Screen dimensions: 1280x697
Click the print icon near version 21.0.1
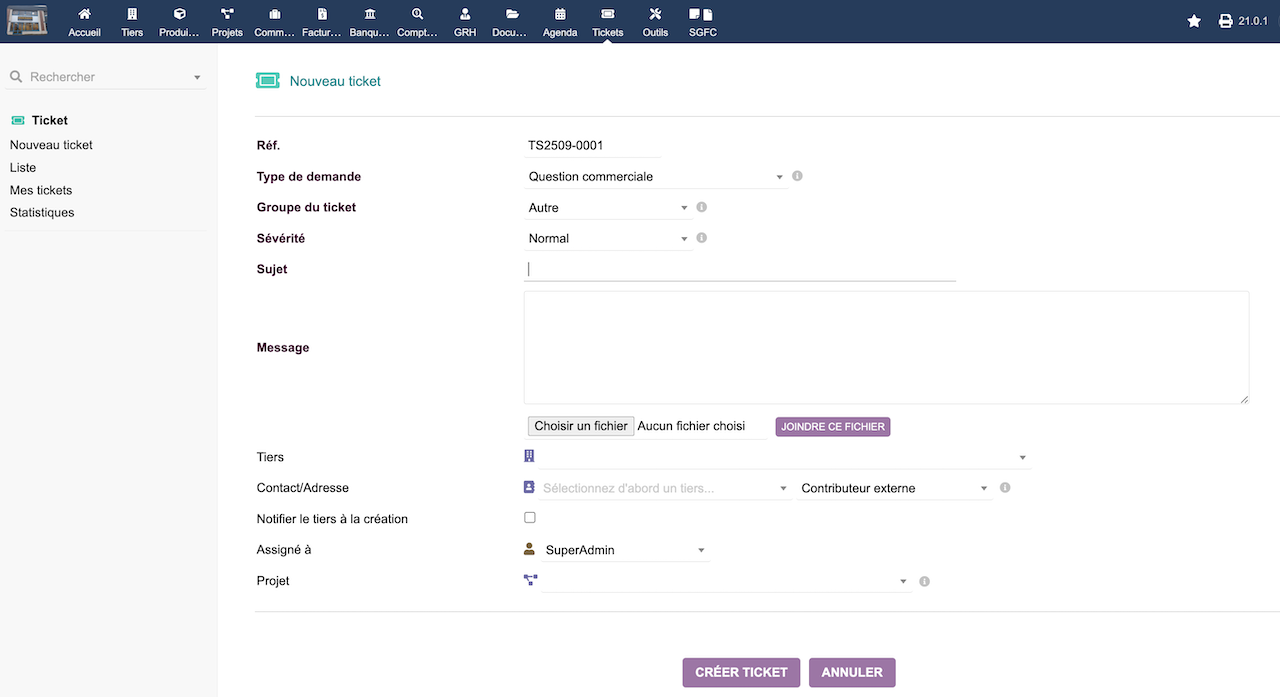[1225, 21]
